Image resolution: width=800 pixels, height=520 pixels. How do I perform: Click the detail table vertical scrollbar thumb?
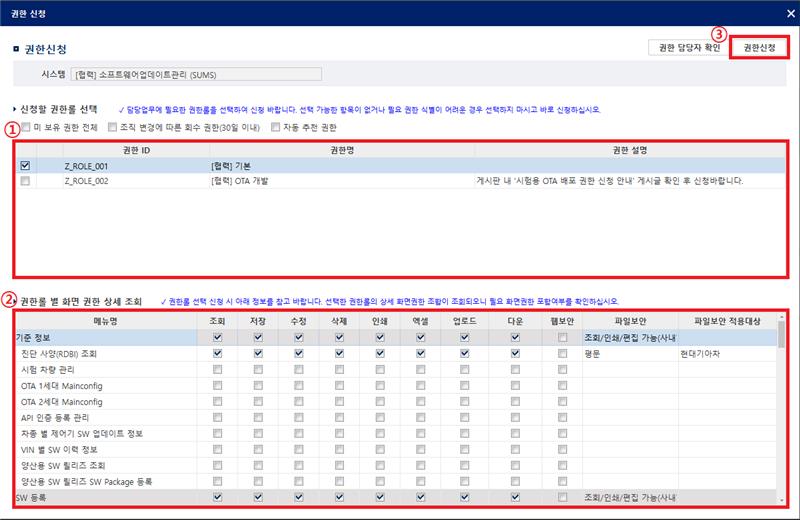pos(781,334)
